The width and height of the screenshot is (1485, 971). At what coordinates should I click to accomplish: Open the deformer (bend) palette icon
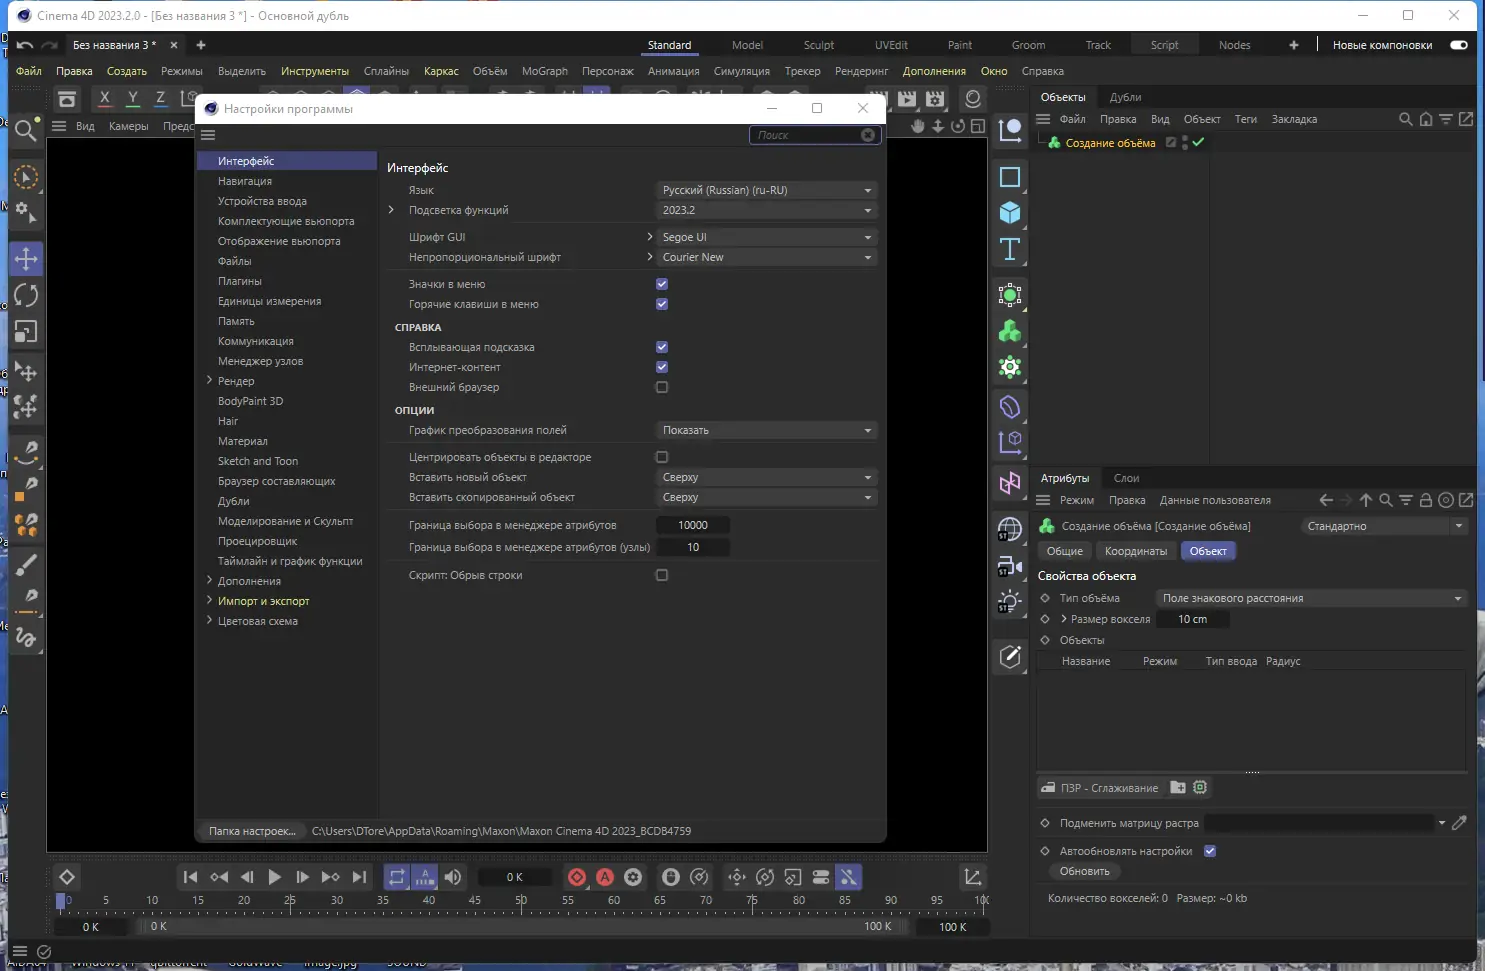pyautogui.click(x=1010, y=407)
